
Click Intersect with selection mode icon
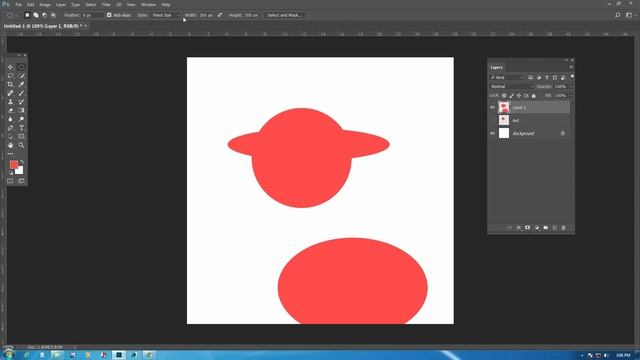tap(53, 15)
